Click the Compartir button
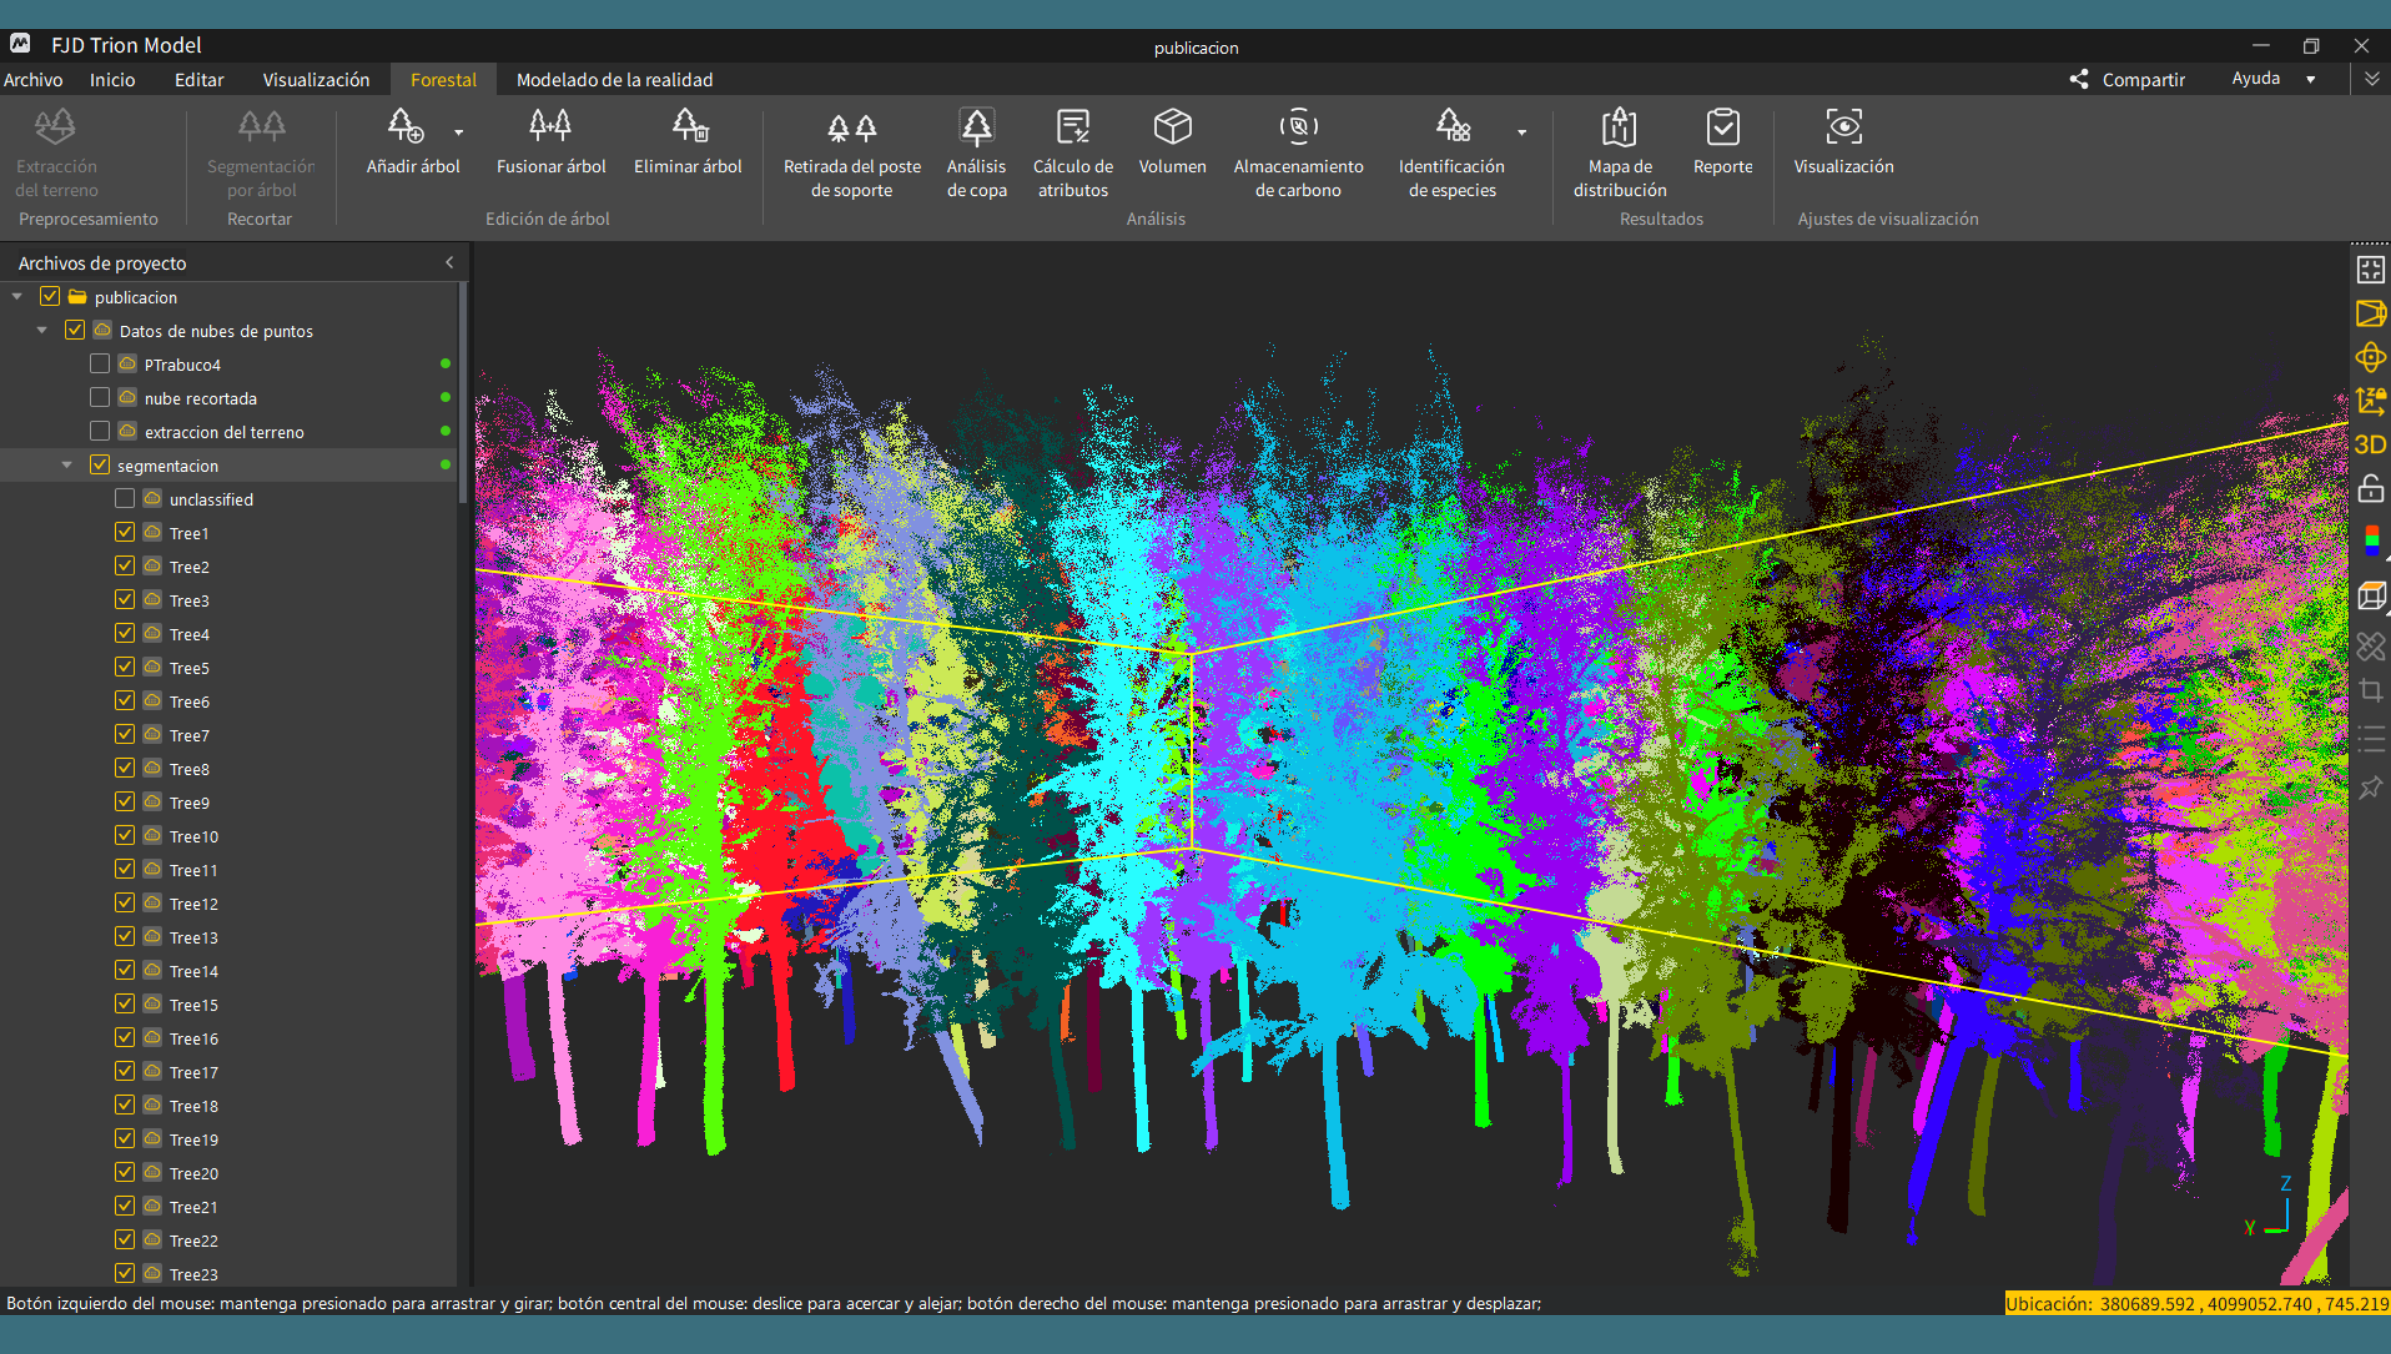Image resolution: width=2391 pixels, height=1354 pixels. pyautogui.click(x=2127, y=79)
